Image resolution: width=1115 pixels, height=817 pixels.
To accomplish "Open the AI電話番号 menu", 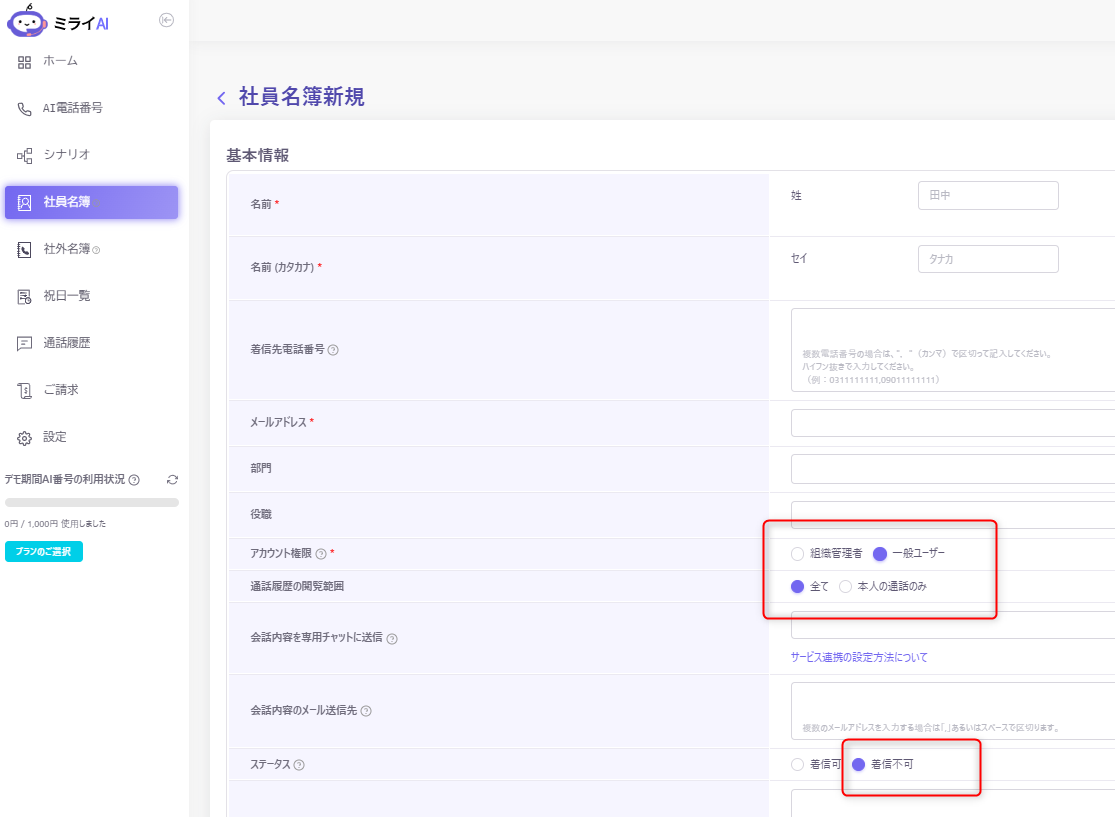I will click(x=72, y=108).
